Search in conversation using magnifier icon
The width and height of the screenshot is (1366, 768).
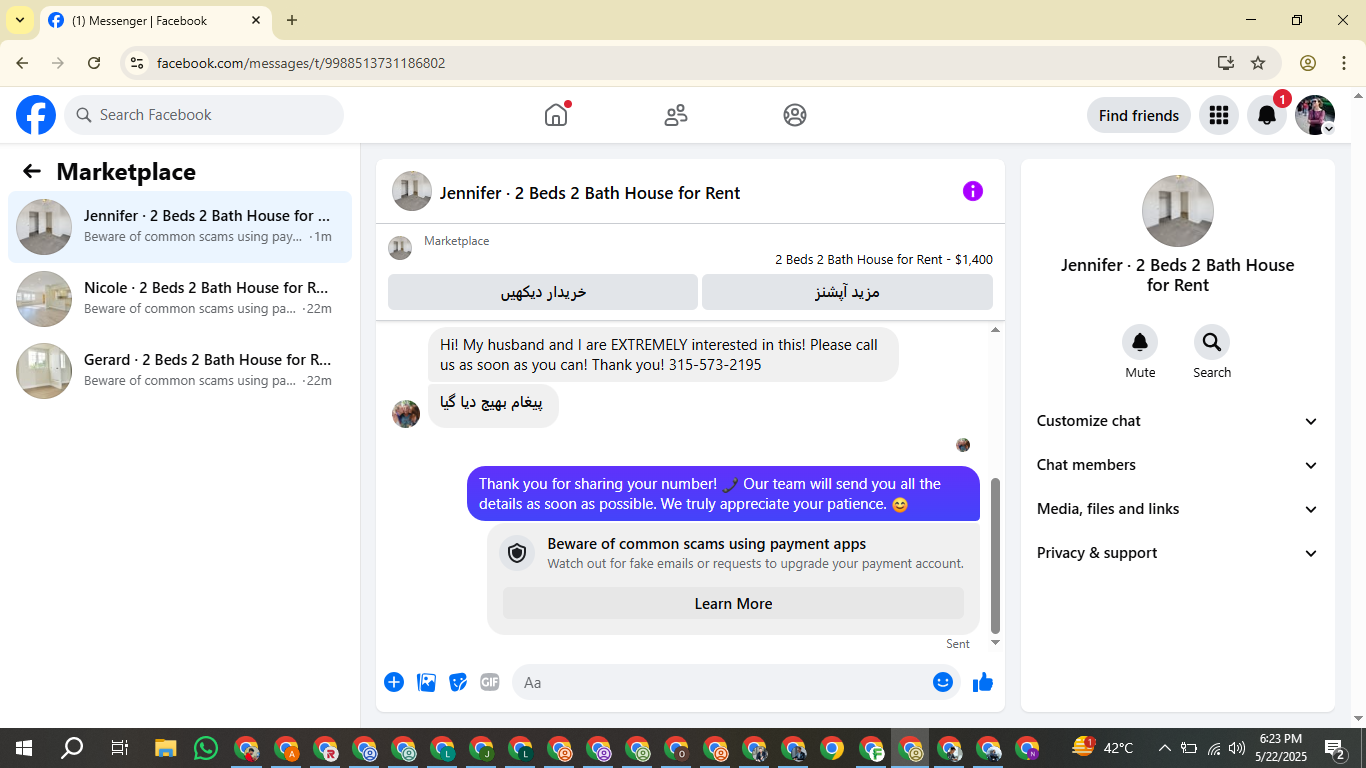[1212, 343]
